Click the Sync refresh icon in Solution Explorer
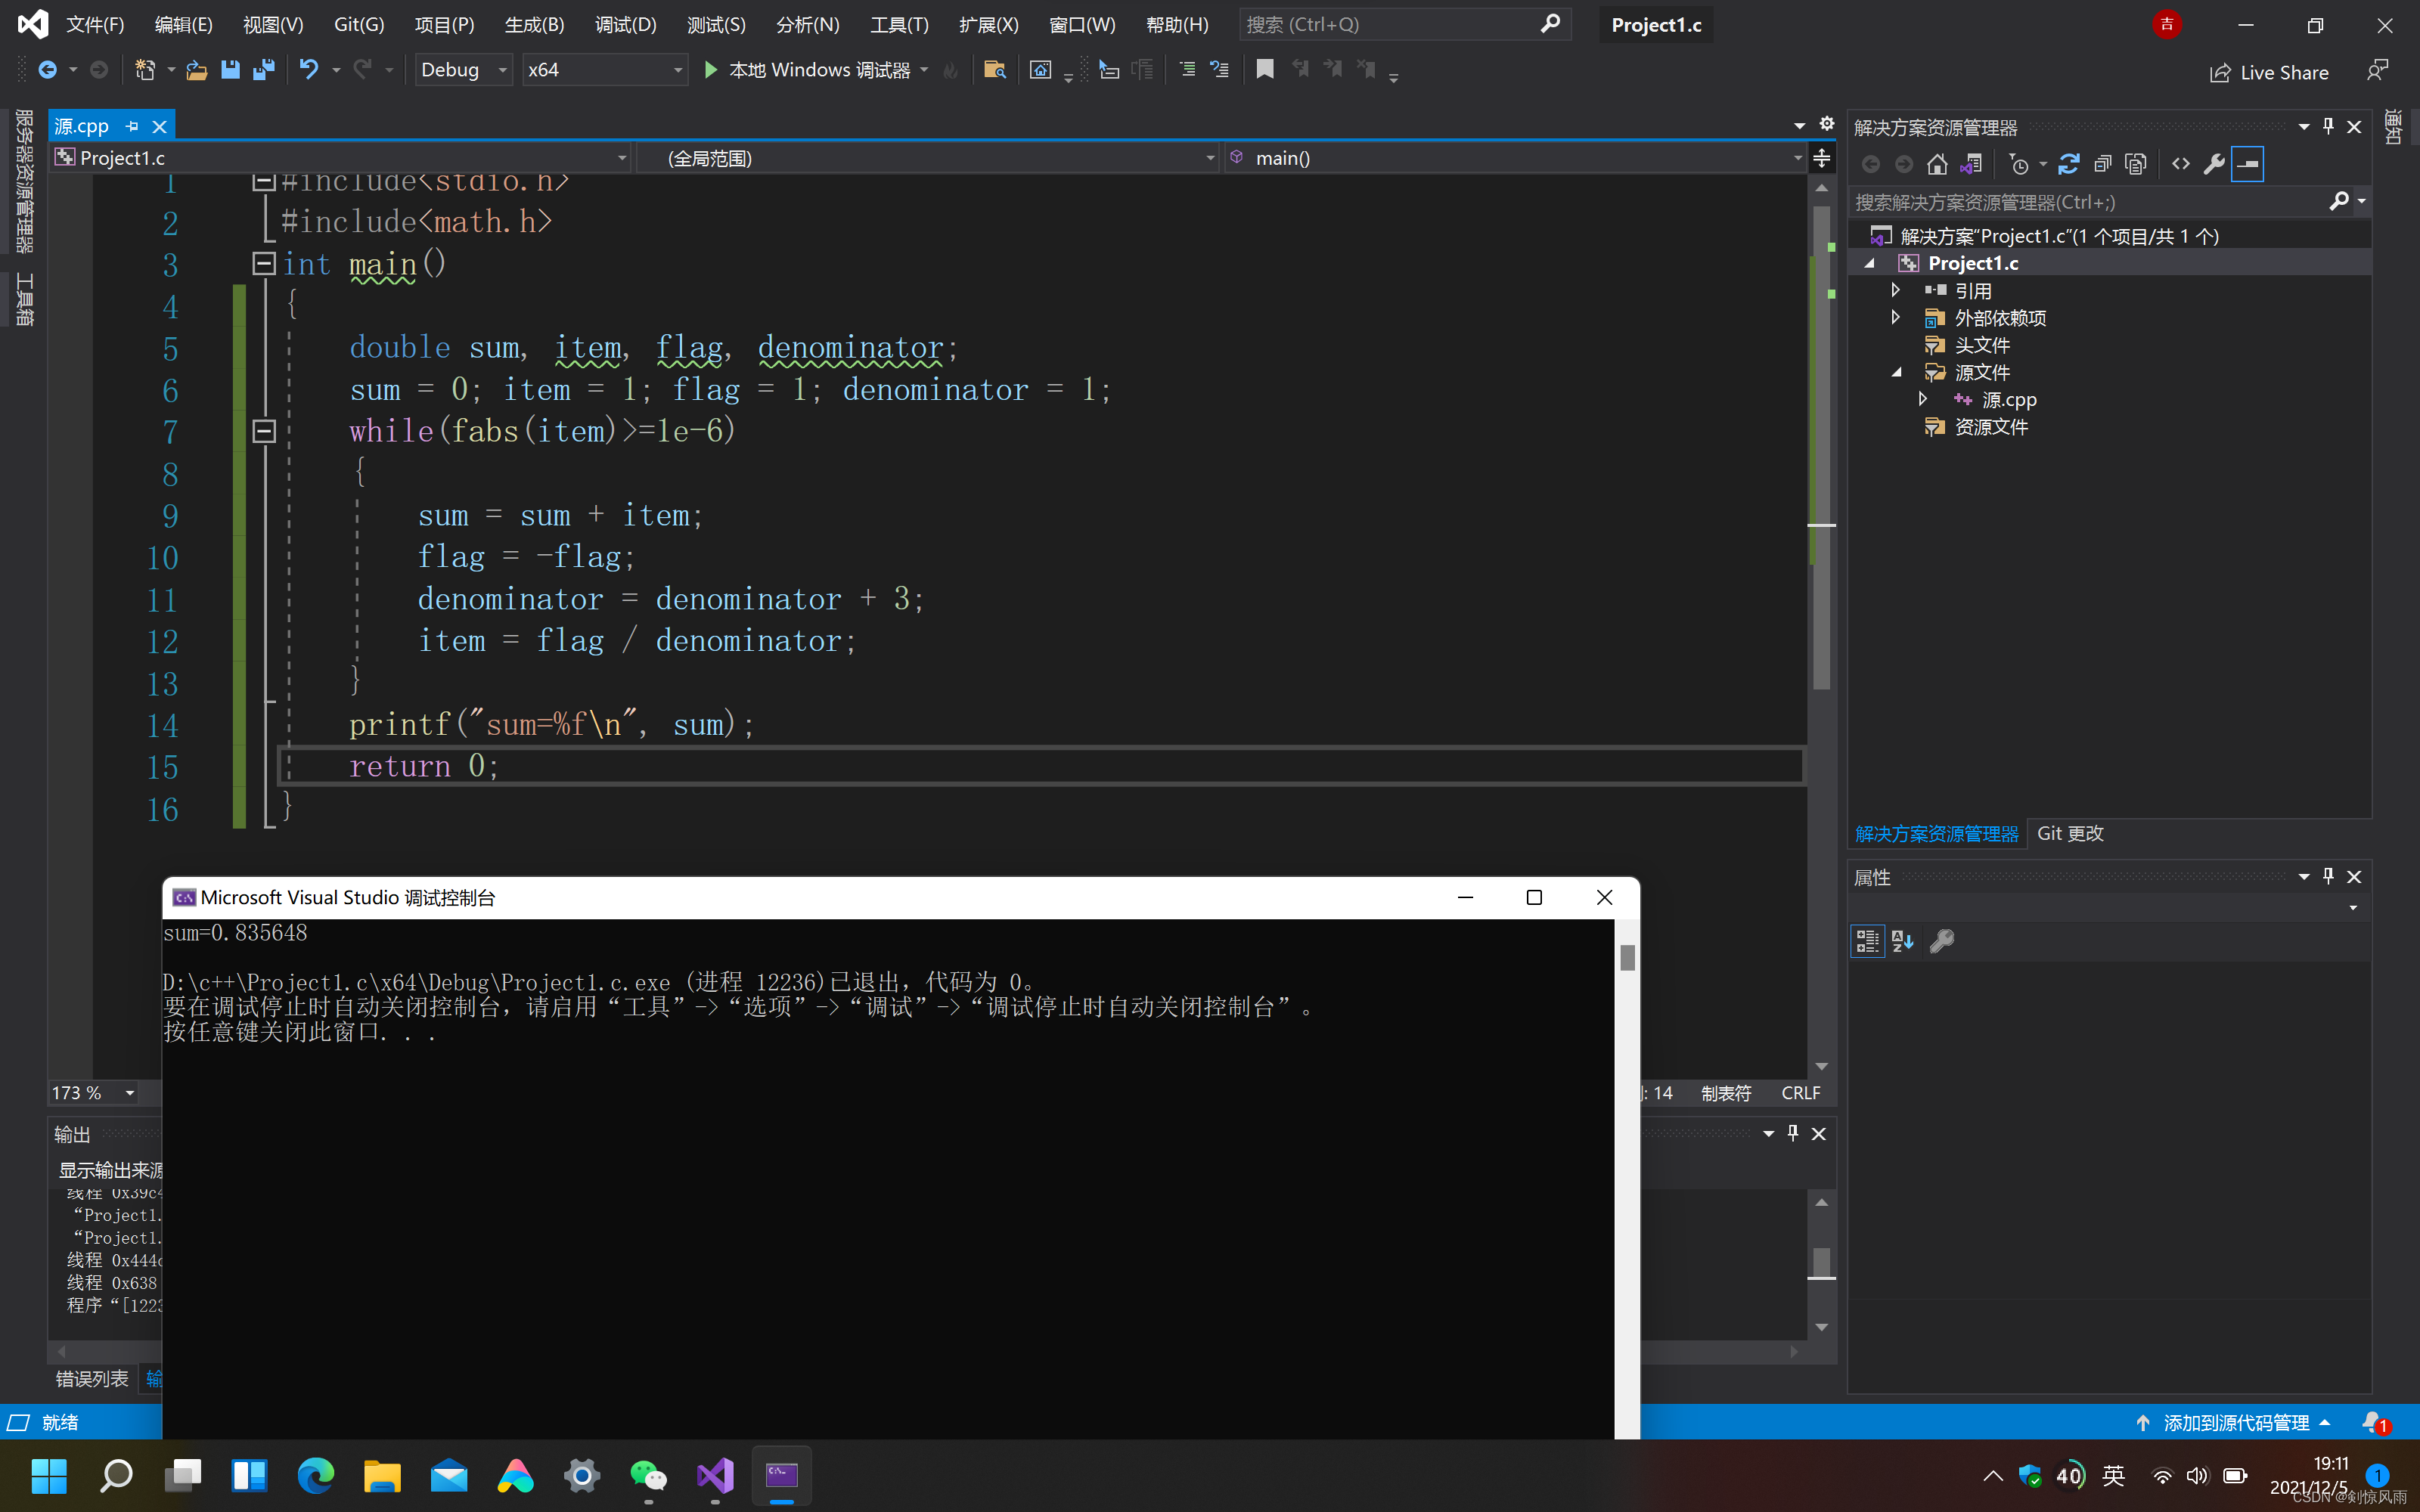The image size is (2420, 1512). click(x=2069, y=164)
